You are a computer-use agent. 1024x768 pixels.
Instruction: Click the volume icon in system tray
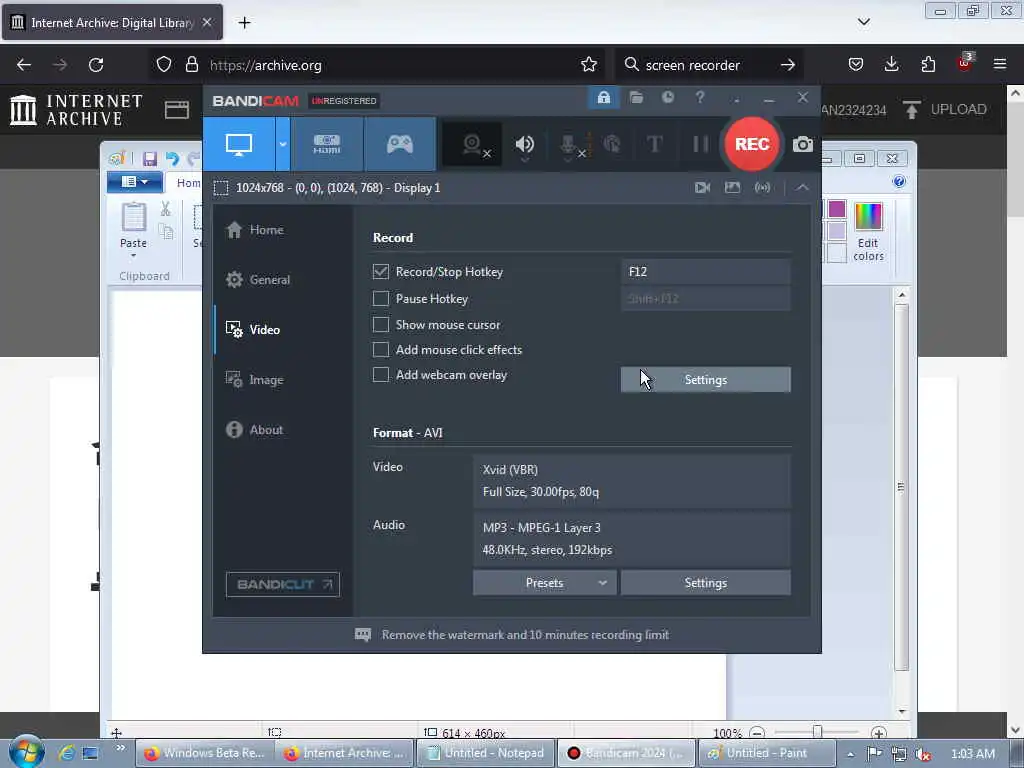[x=922, y=754]
